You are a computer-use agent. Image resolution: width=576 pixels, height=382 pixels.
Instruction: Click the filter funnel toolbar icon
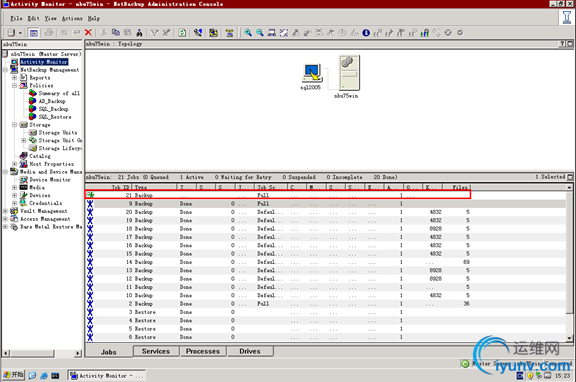point(154,33)
